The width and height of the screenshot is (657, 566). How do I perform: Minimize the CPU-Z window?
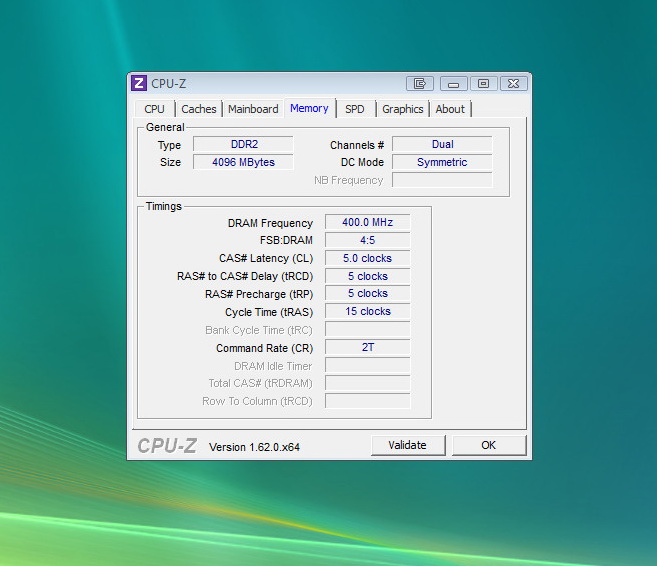pyautogui.click(x=454, y=83)
